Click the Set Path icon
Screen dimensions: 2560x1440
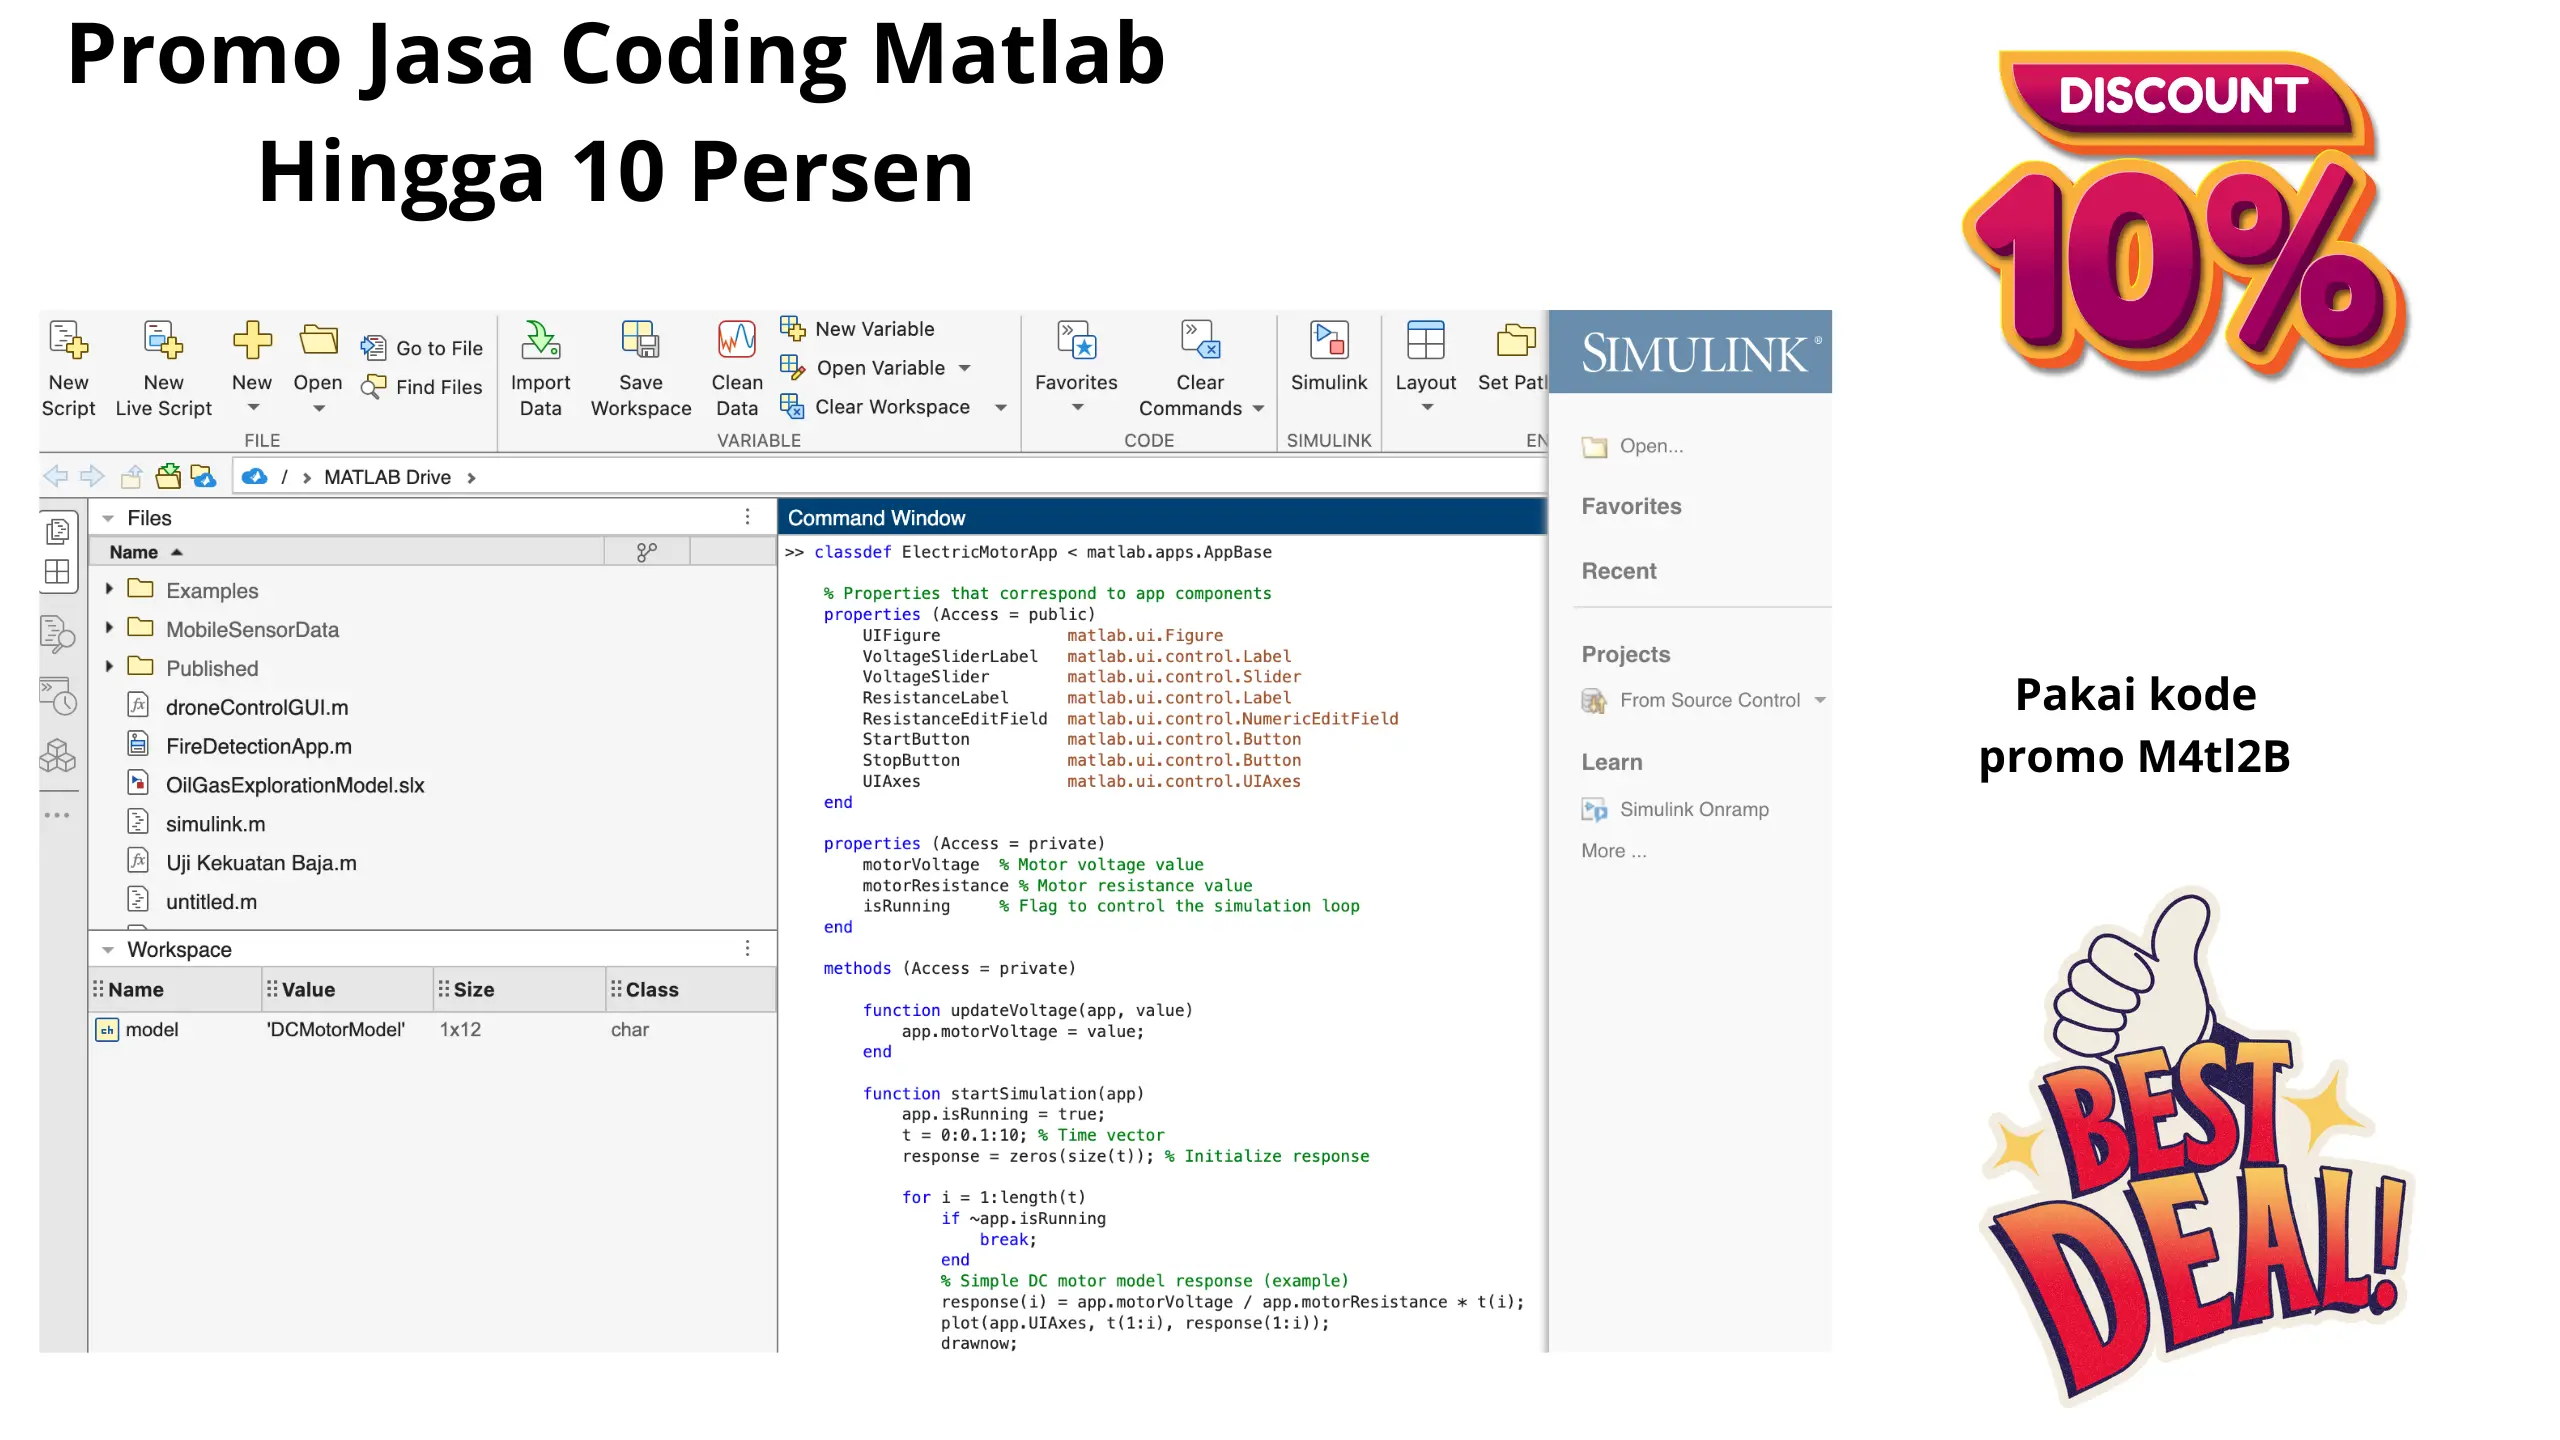point(1516,340)
